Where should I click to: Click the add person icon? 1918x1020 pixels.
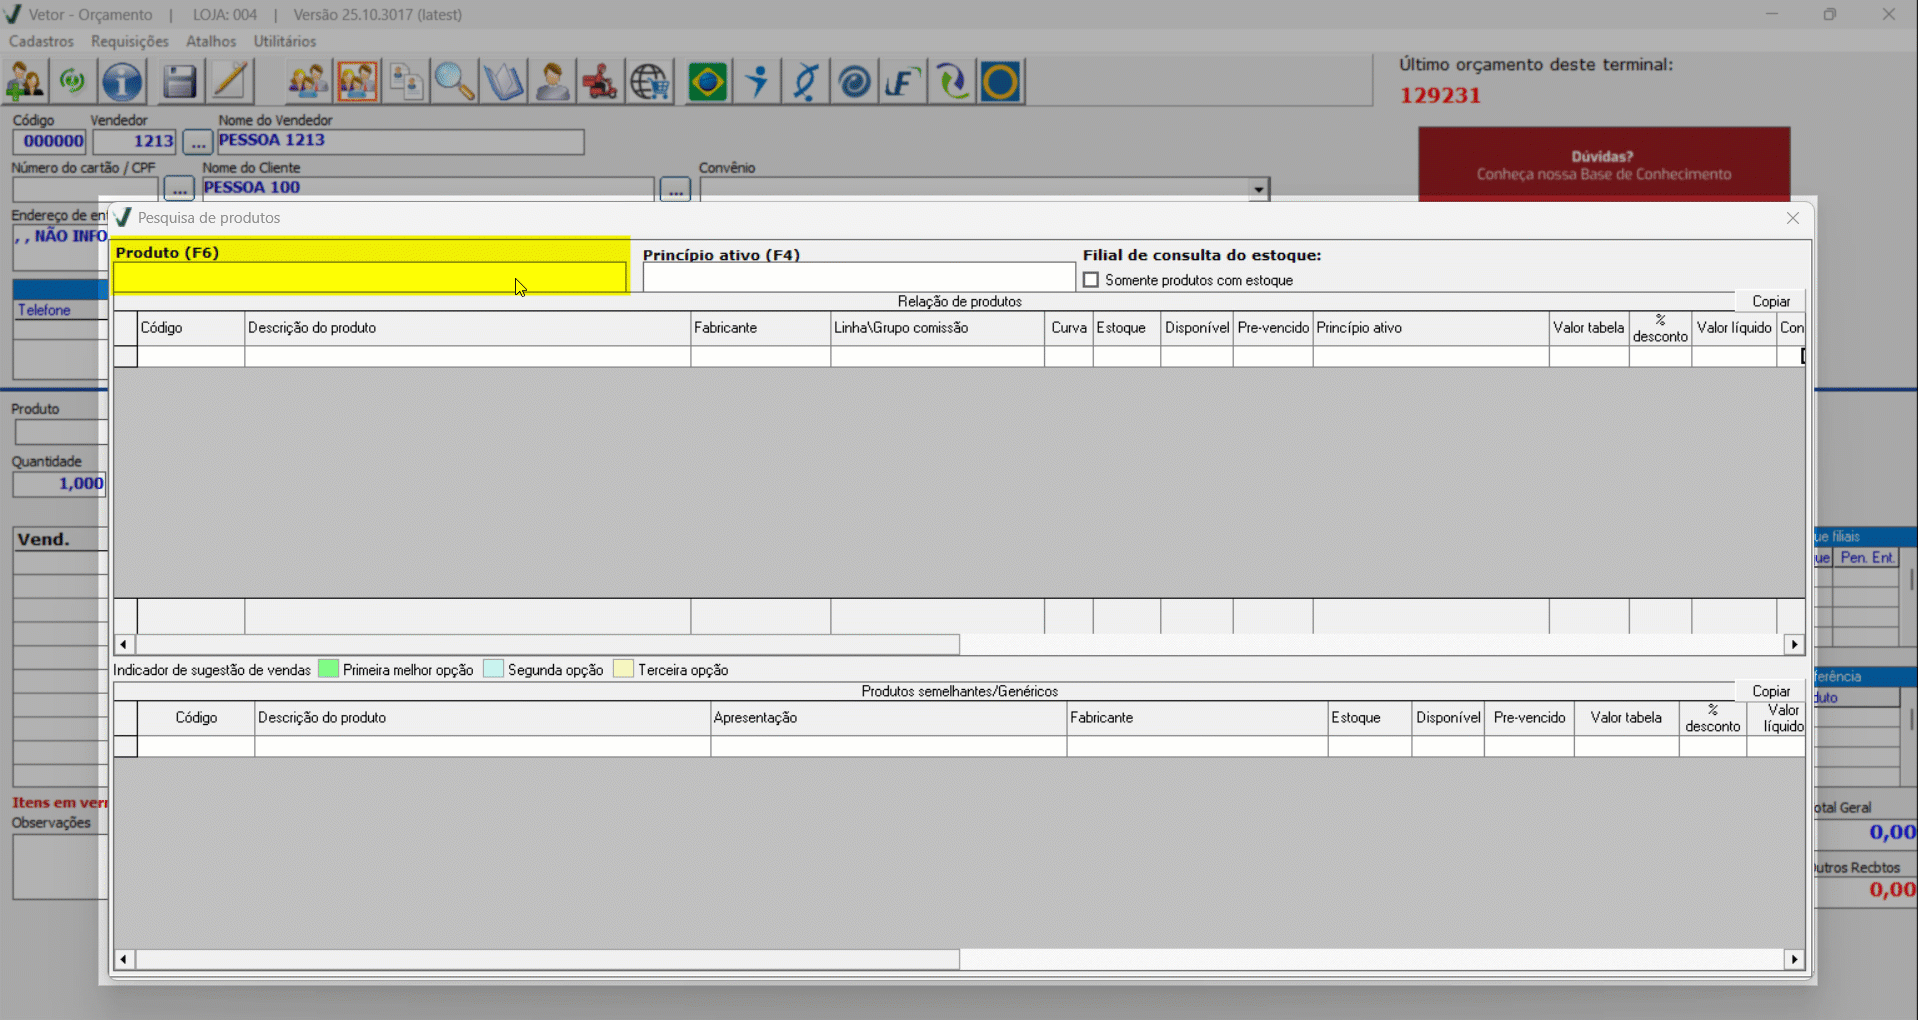(x=25, y=82)
